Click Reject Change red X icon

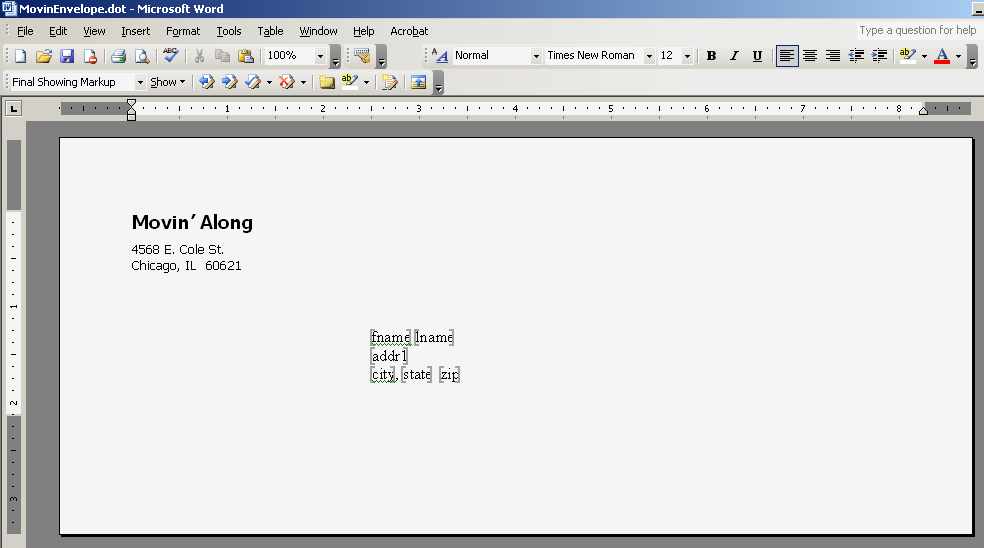pyautogui.click(x=287, y=82)
